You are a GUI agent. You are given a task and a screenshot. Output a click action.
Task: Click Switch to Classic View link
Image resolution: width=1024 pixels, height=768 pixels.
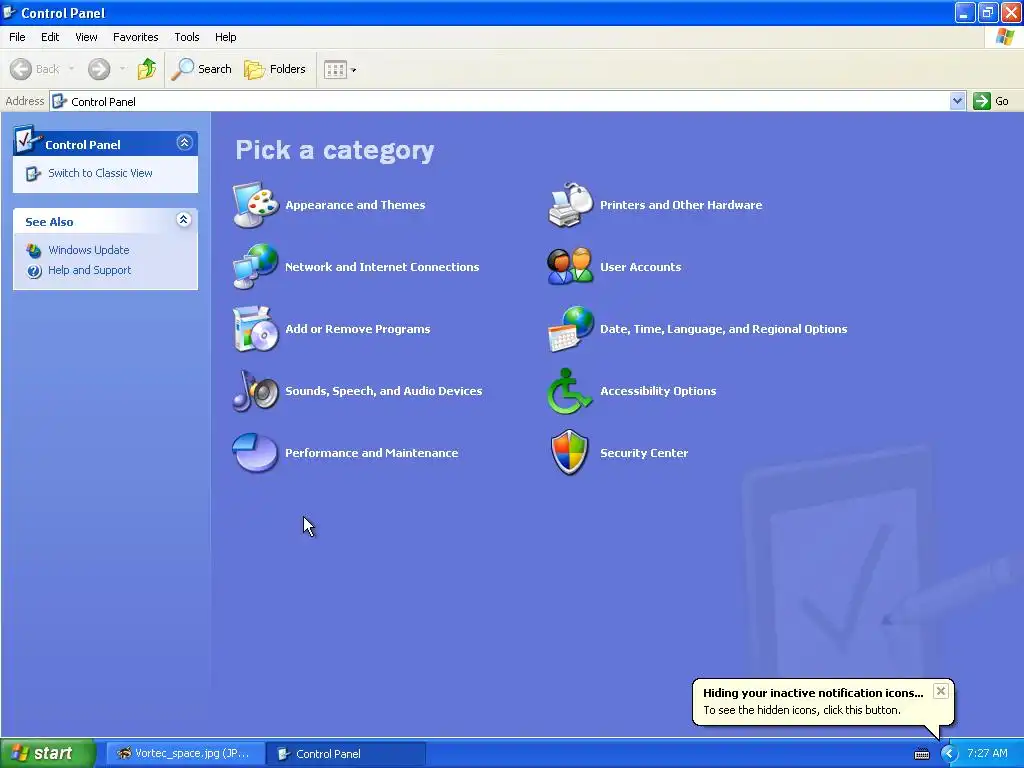click(101, 173)
